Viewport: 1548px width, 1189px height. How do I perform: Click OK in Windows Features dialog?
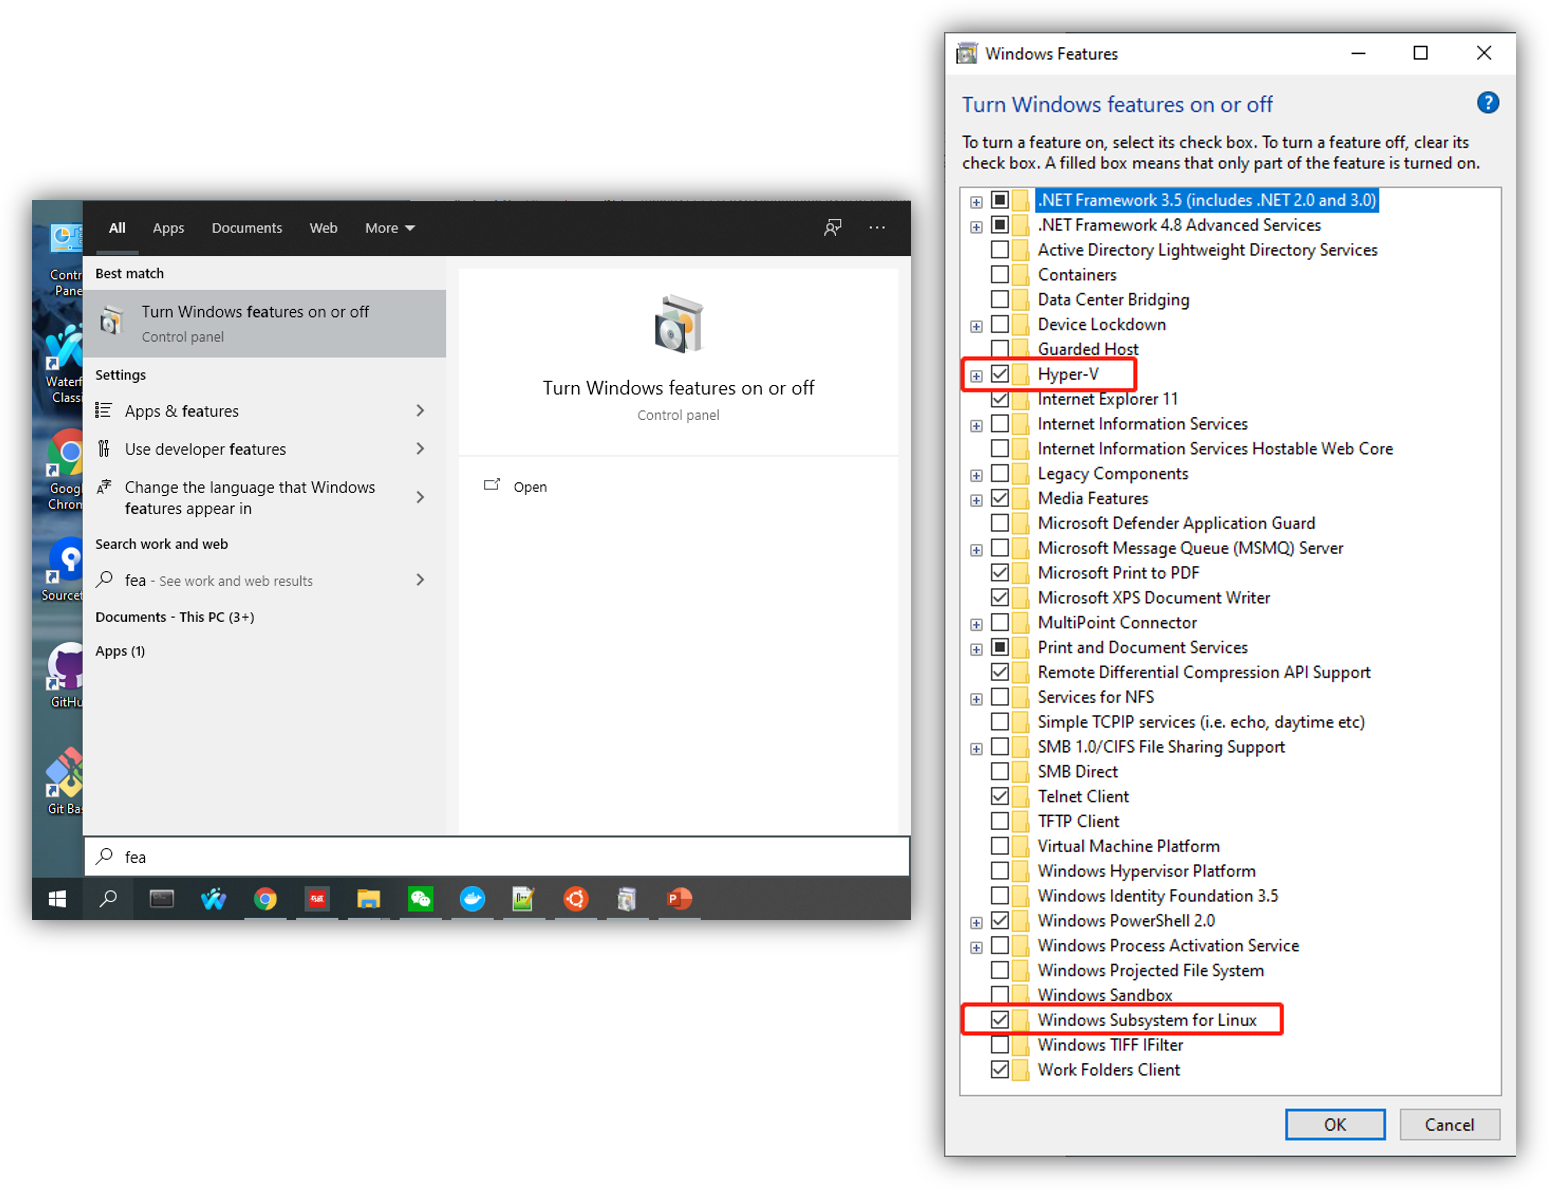click(x=1335, y=1124)
